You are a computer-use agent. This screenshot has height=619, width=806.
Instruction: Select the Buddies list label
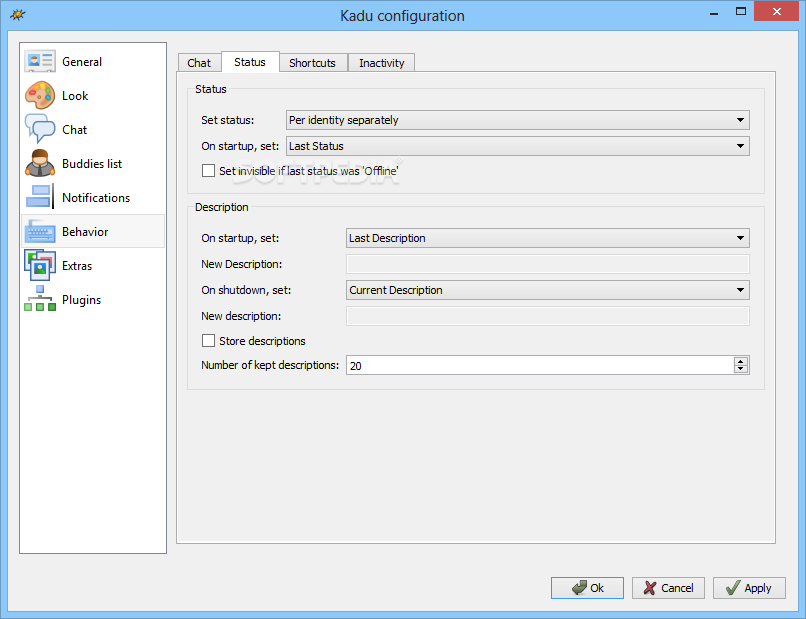click(x=92, y=163)
